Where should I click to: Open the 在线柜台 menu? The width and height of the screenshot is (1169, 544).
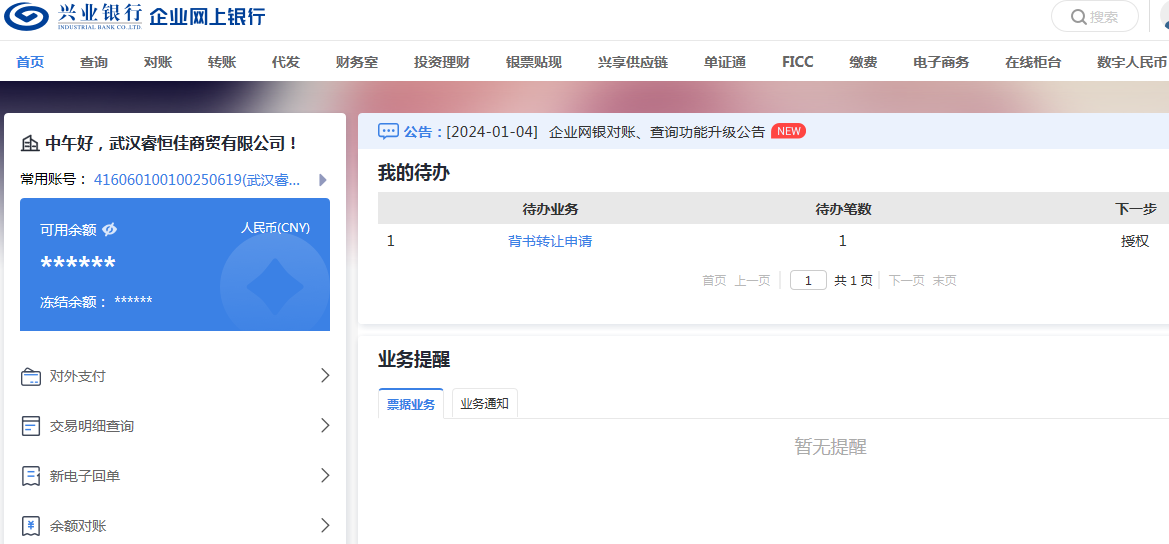(x=1033, y=63)
